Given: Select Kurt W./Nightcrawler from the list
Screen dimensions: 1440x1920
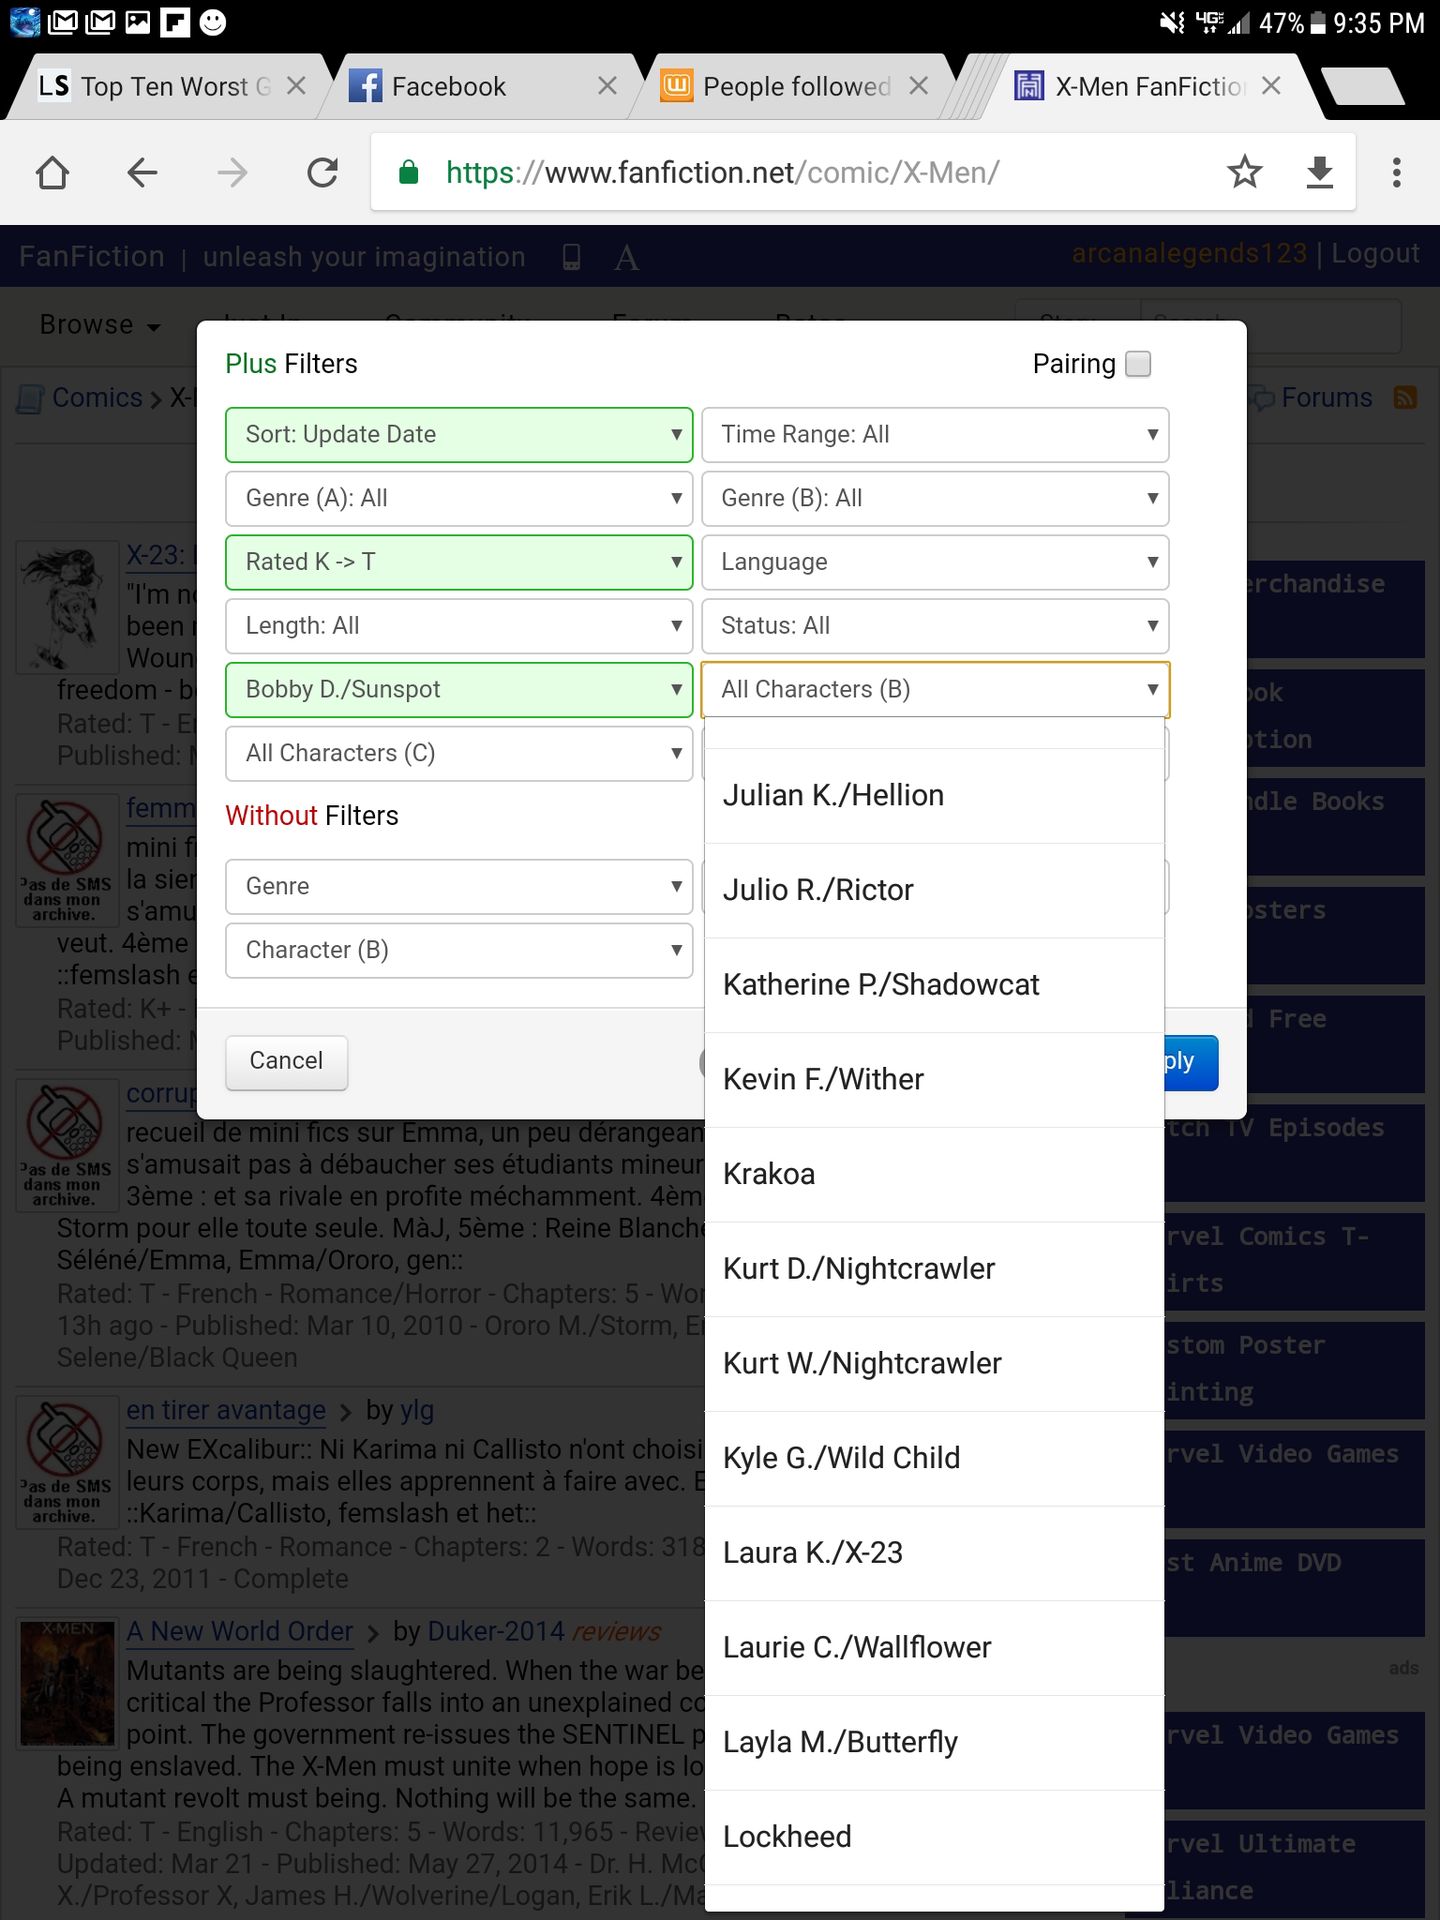Looking at the screenshot, I should tap(934, 1364).
